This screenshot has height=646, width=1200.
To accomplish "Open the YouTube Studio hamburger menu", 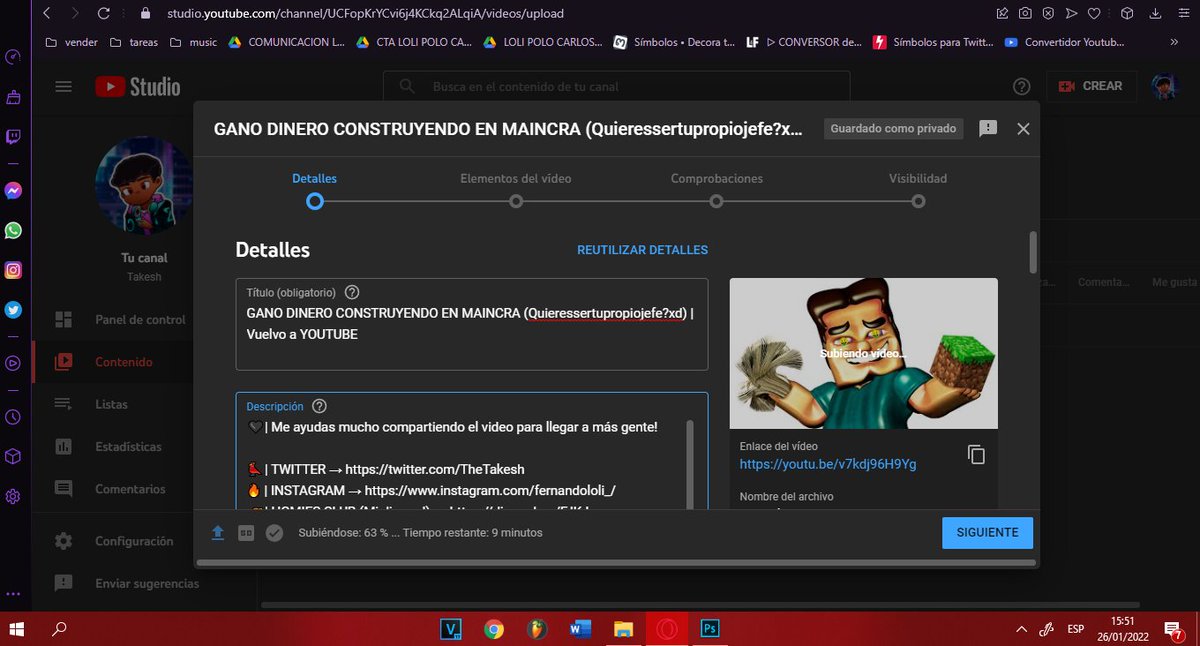I will pyautogui.click(x=64, y=86).
